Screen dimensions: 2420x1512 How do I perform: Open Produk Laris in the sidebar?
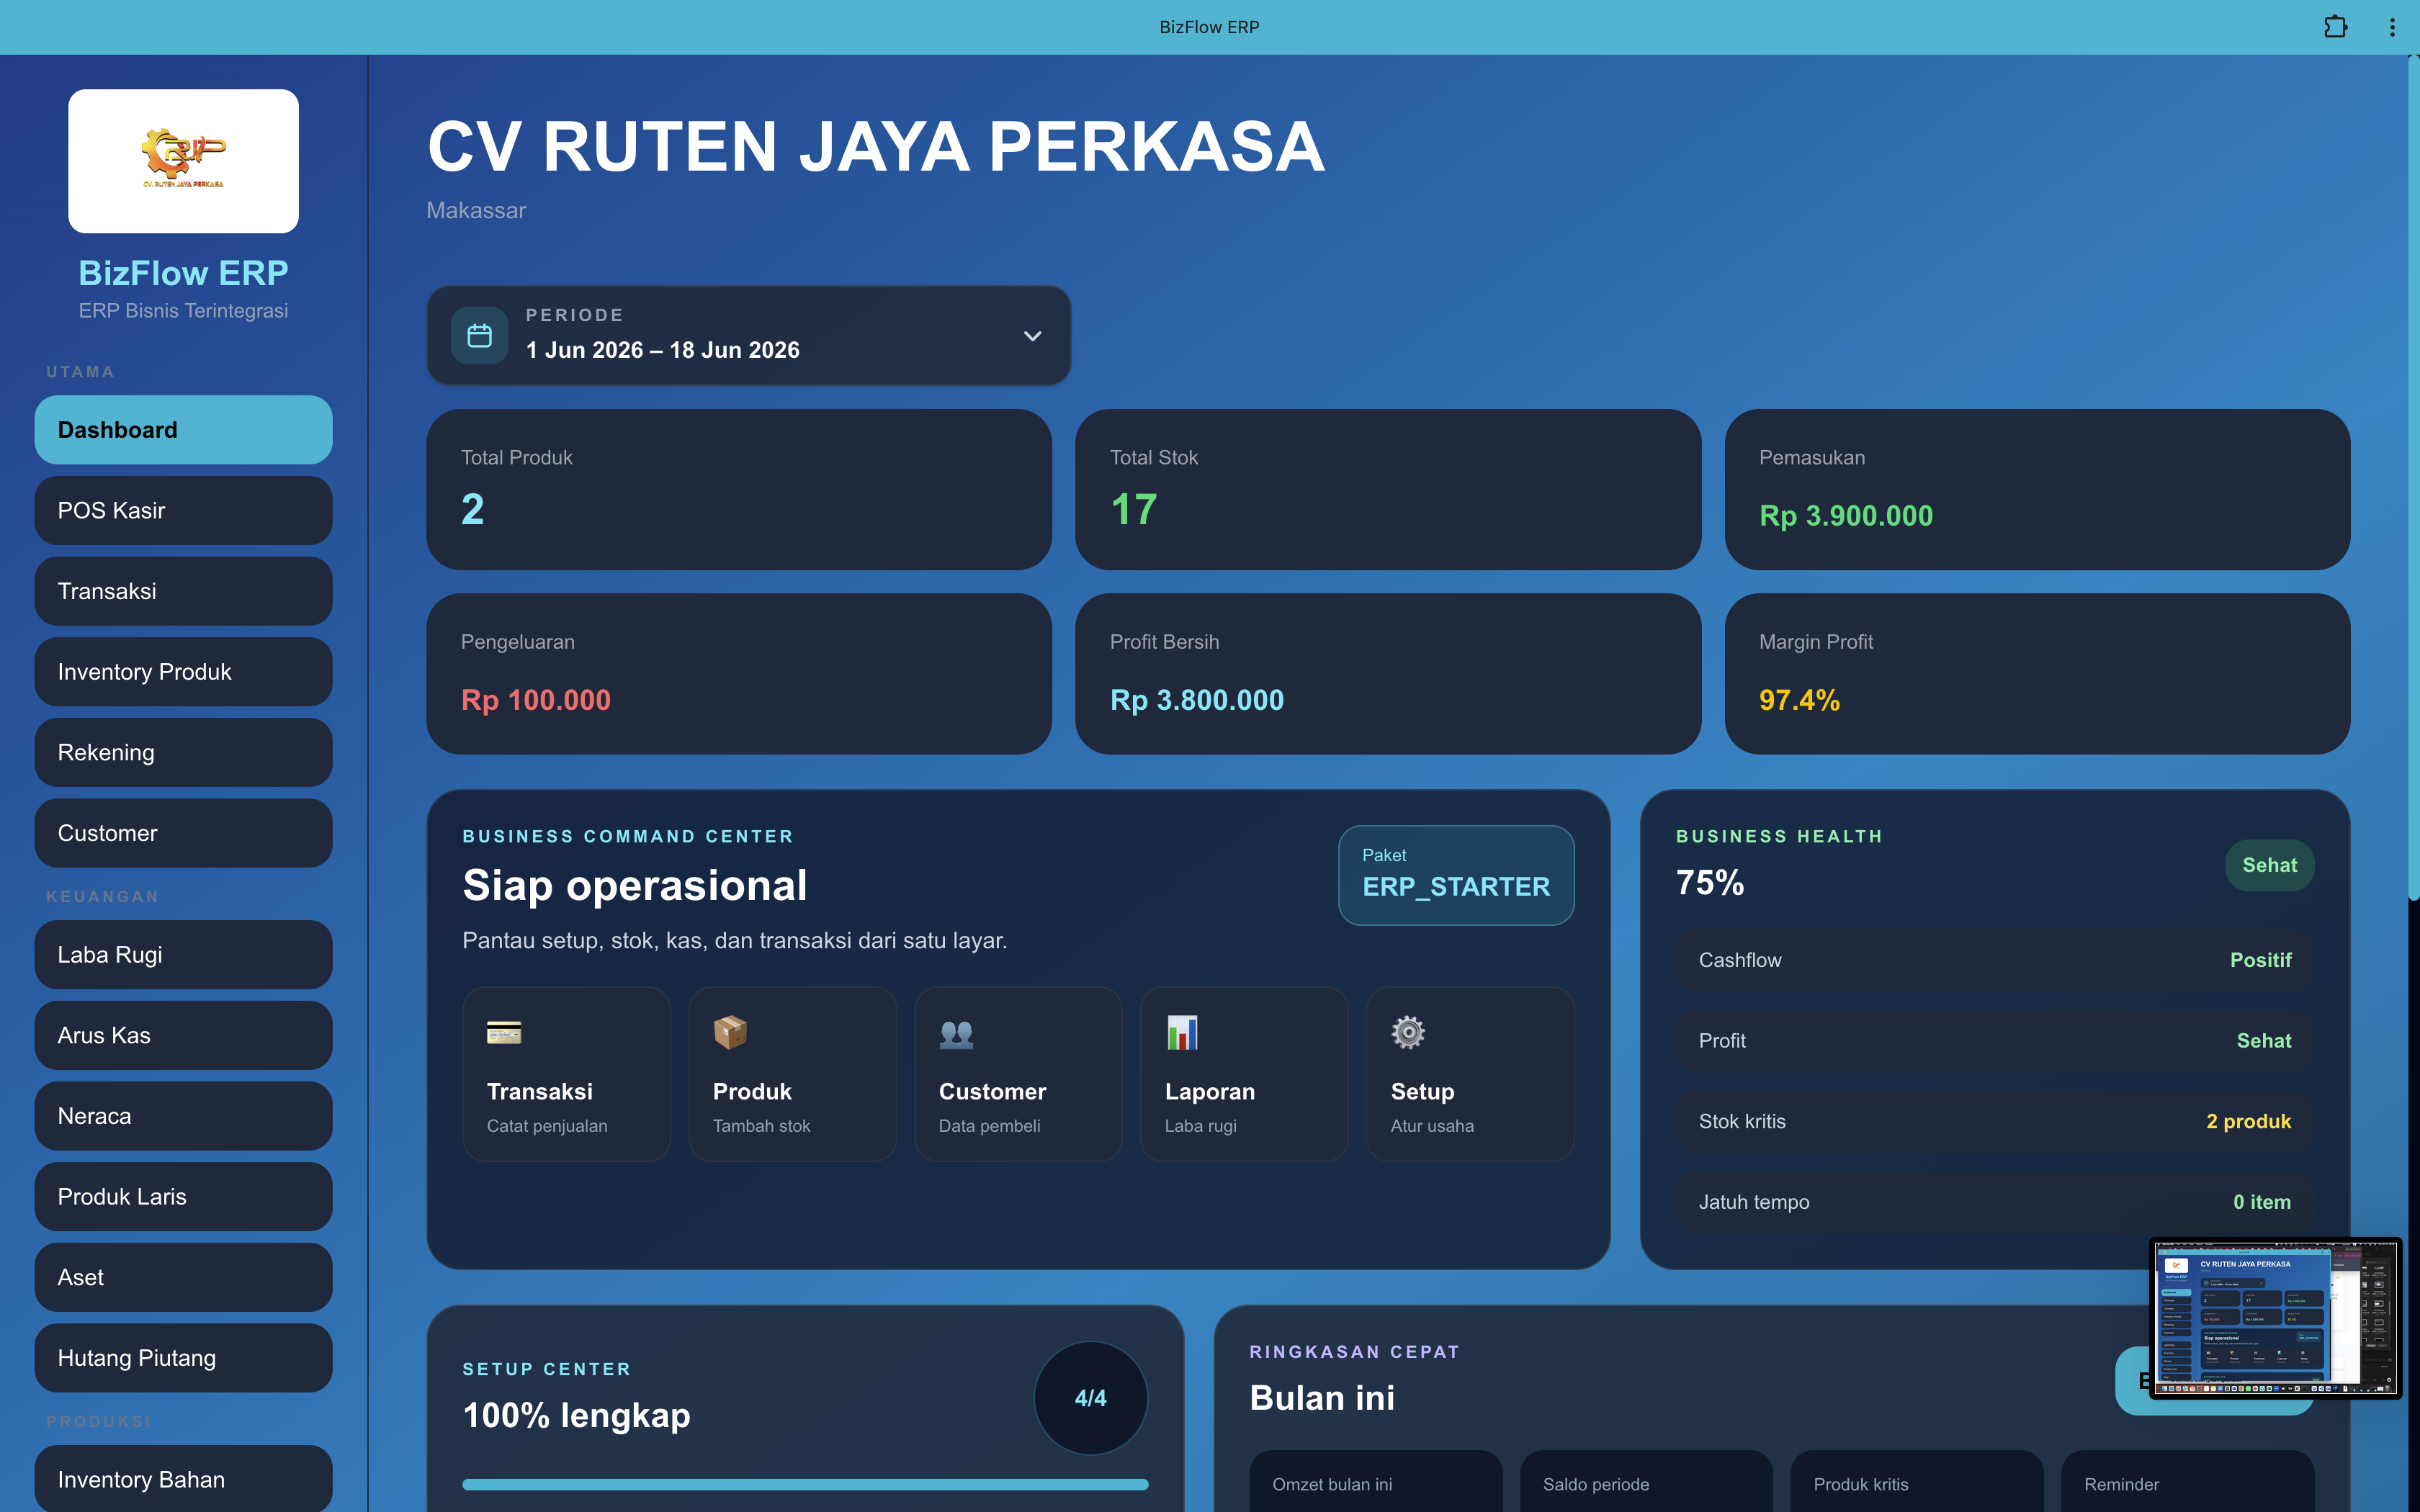pos(183,1197)
